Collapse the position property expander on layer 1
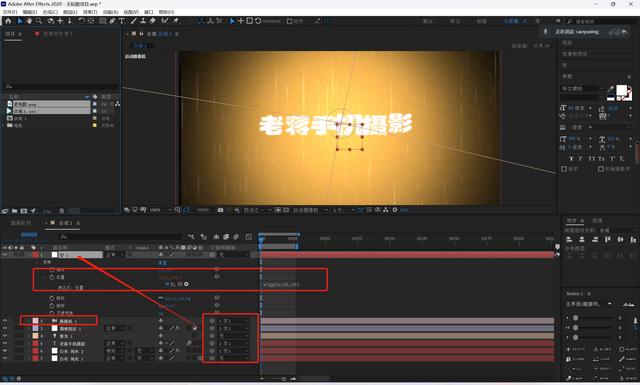 click(45, 277)
